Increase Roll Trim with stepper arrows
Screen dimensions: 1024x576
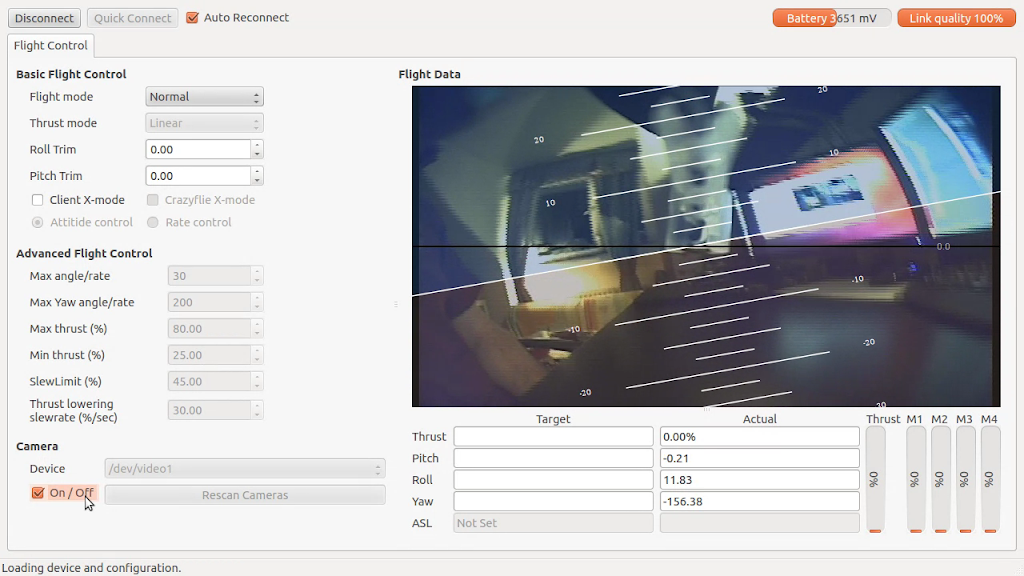pos(257,145)
